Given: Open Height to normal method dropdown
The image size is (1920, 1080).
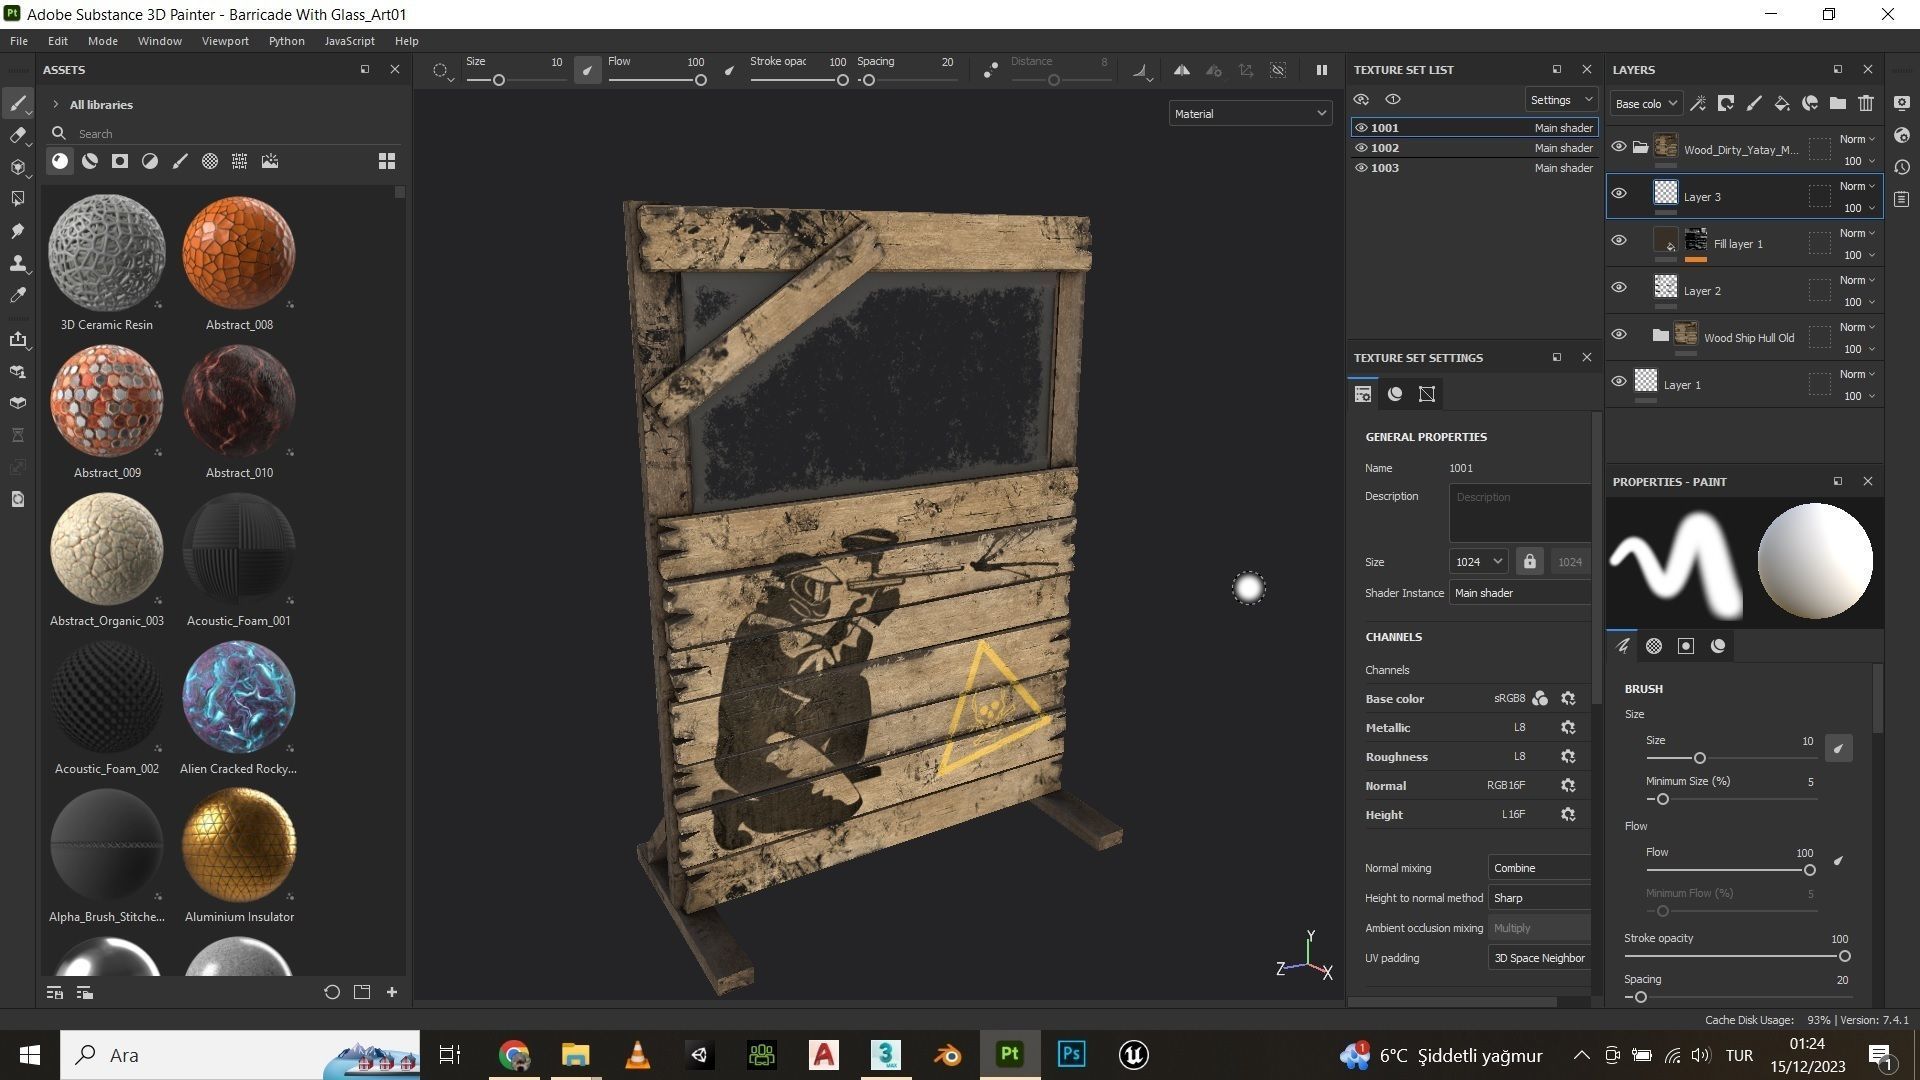Looking at the screenshot, I should 1540,898.
